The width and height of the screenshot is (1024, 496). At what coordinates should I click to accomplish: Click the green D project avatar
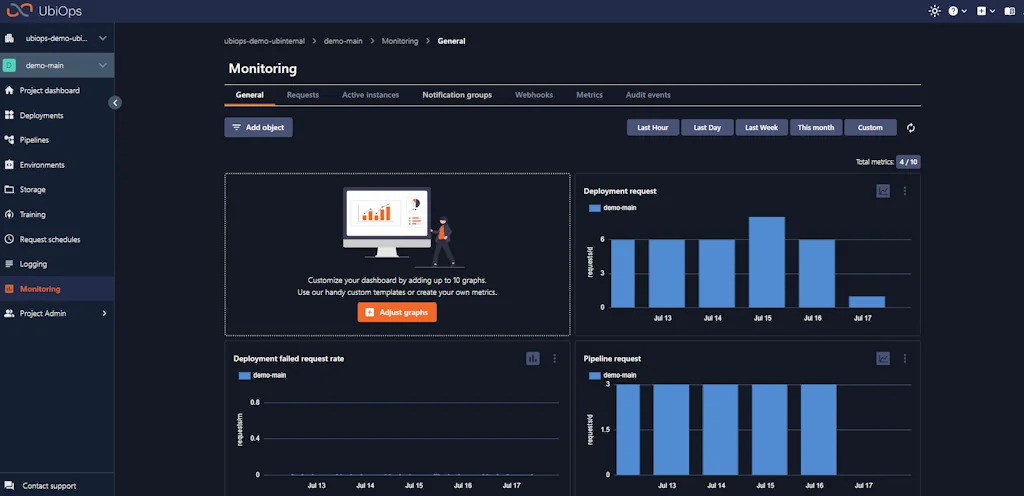click(9, 65)
